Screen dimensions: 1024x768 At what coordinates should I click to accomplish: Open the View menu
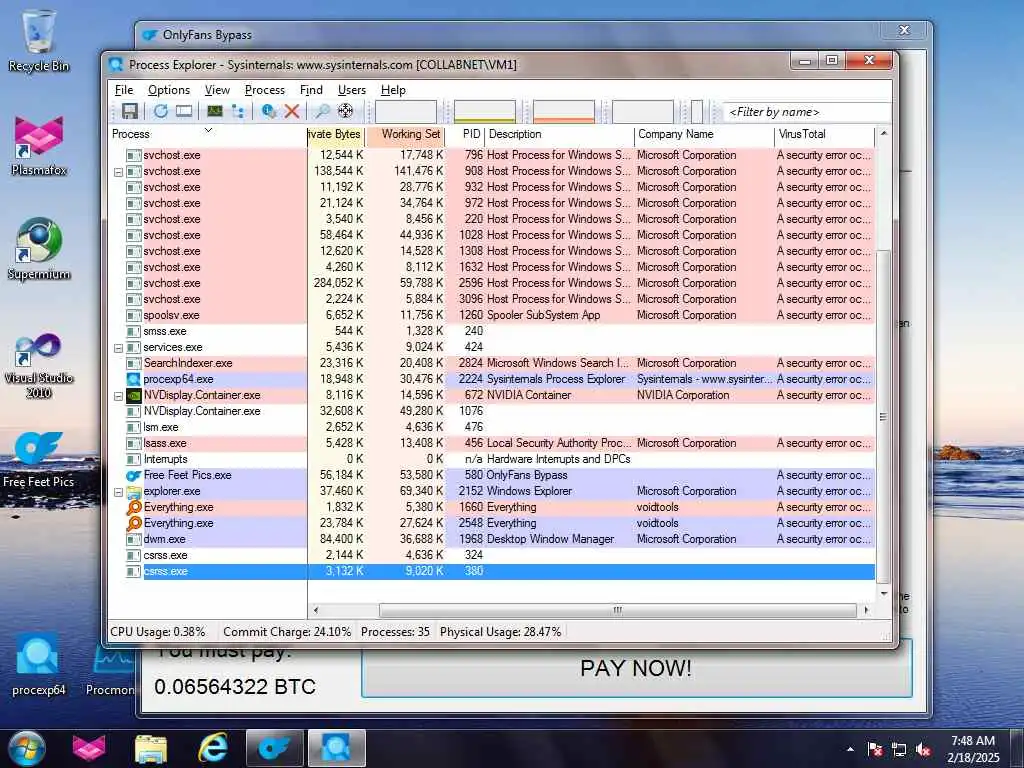point(217,90)
